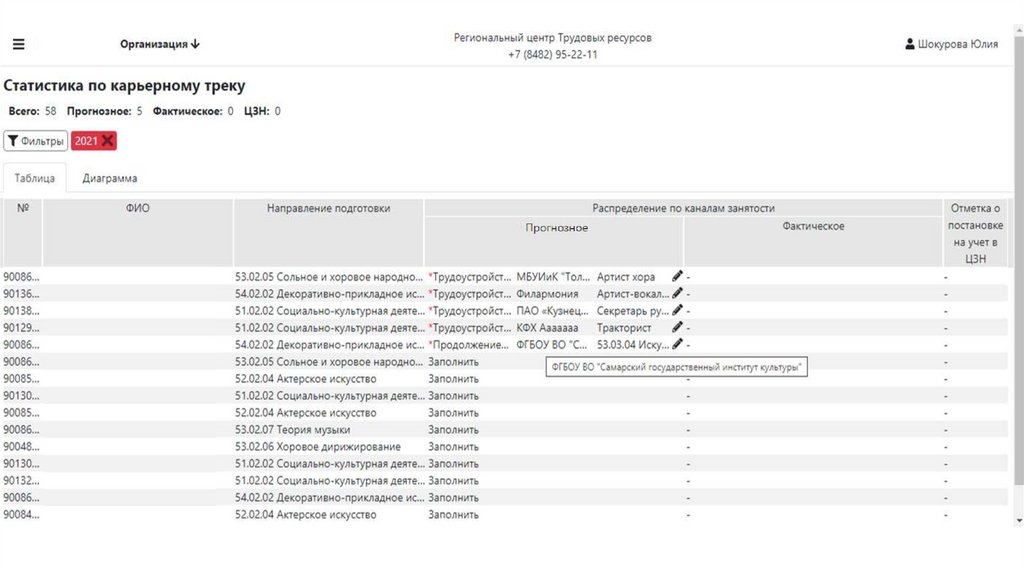Select the row with ID 90048
1024x574 pixels.
(x=20, y=447)
